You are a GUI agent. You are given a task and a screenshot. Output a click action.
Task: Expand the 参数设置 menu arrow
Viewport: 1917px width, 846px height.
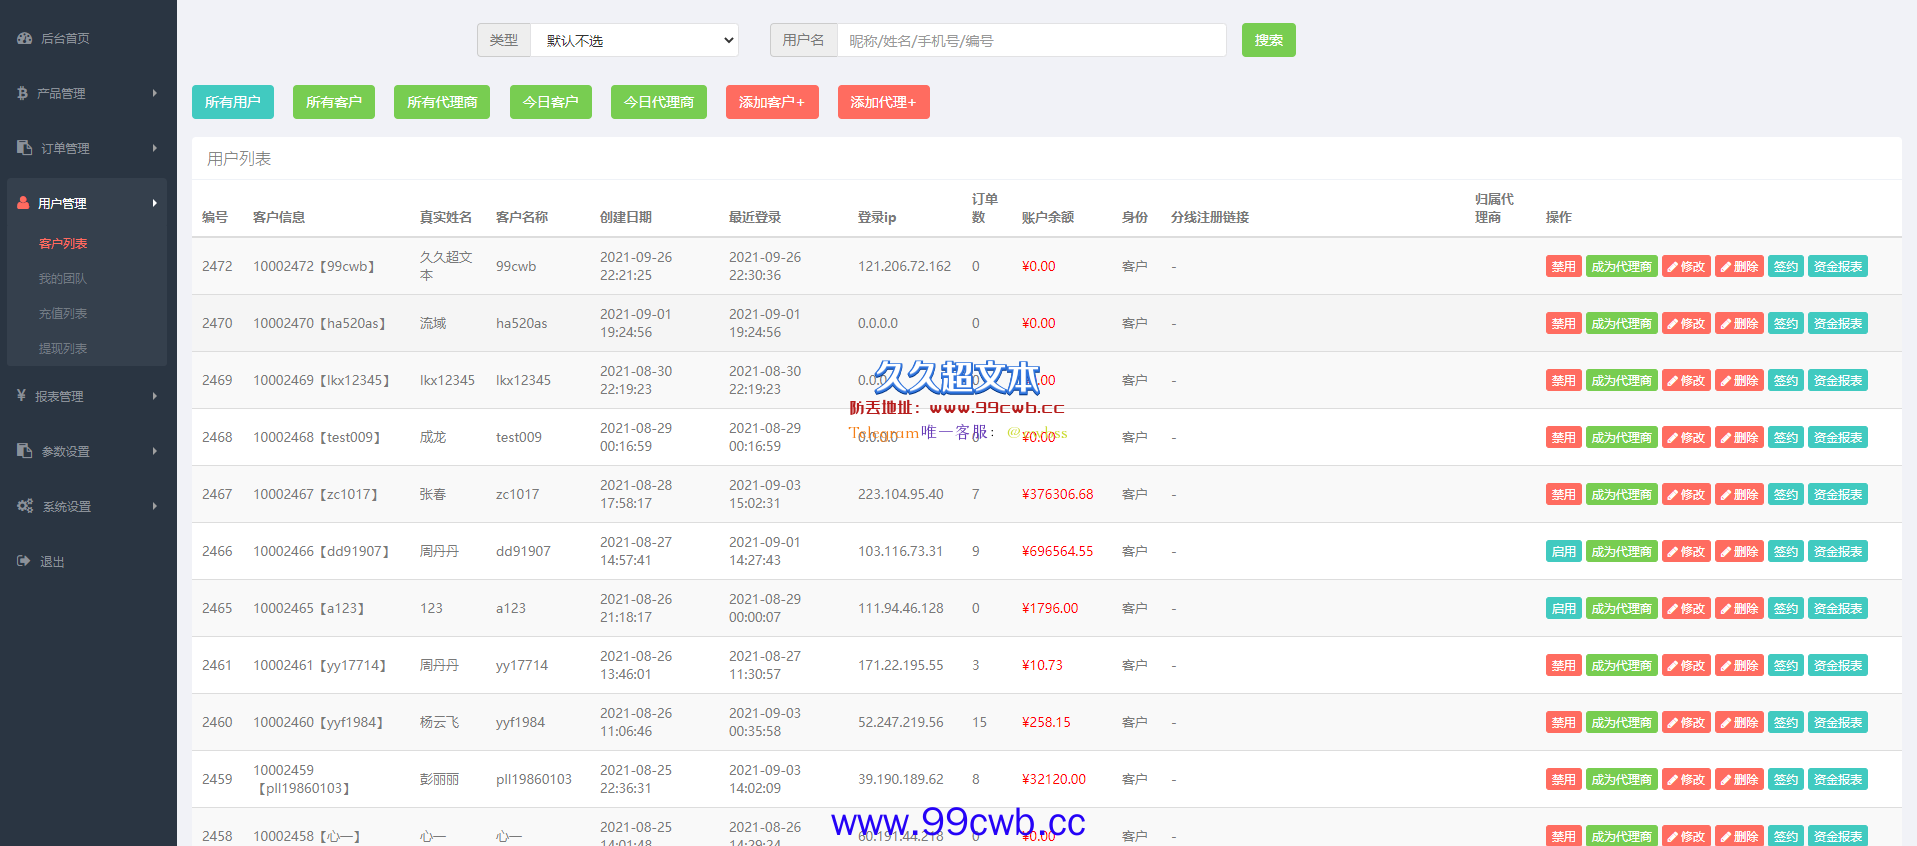pyautogui.click(x=155, y=451)
